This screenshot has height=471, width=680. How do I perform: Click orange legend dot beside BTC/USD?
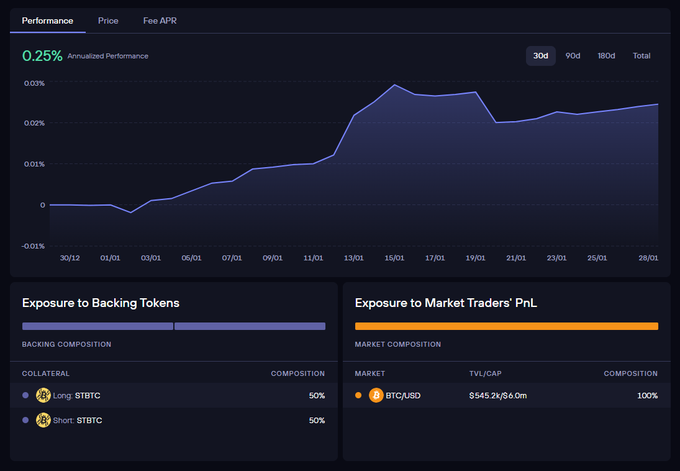(x=359, y=395)
